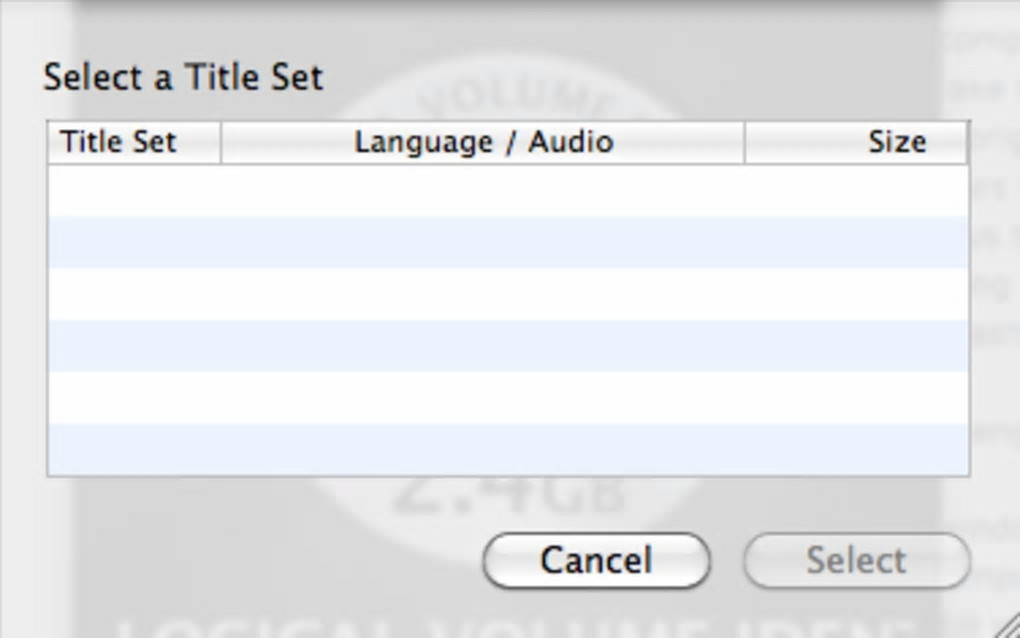This screenshot has height=638, width=1020.
Task: Select the first empty table row
Action: [508, 191]
